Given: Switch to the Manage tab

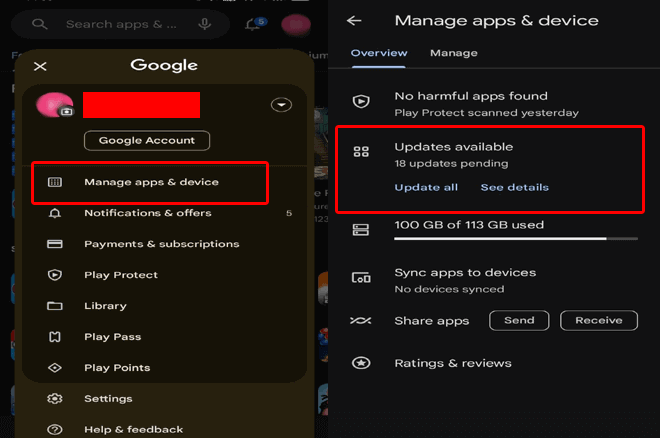Looking at the screenshot, I should (453, 53).
